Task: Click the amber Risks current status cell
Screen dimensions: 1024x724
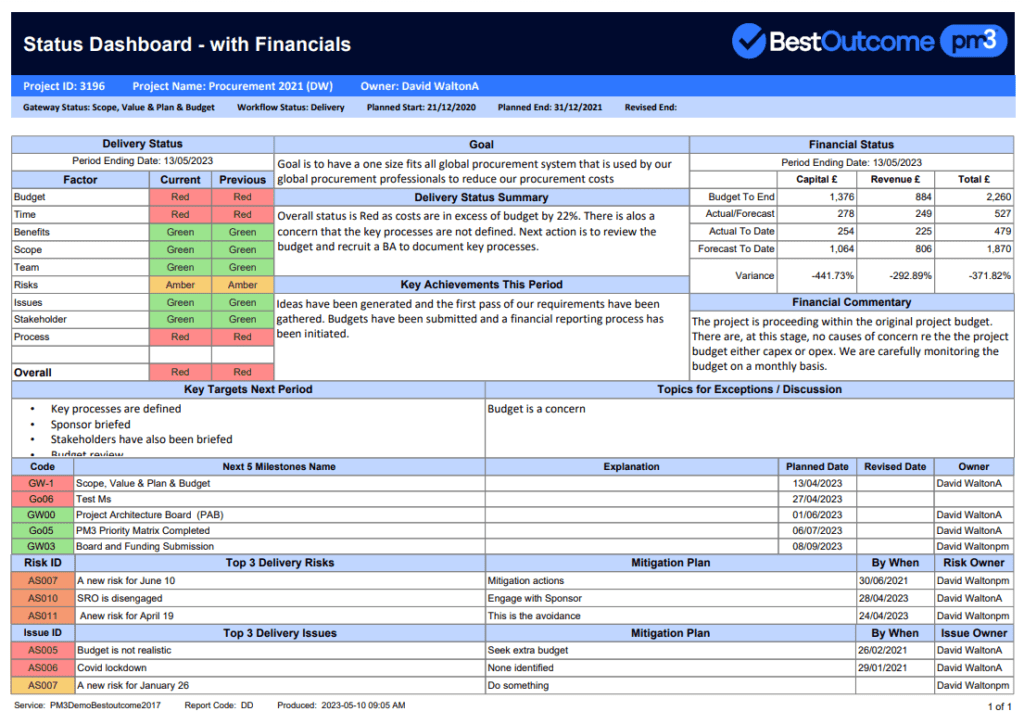Action: (180, 285)
